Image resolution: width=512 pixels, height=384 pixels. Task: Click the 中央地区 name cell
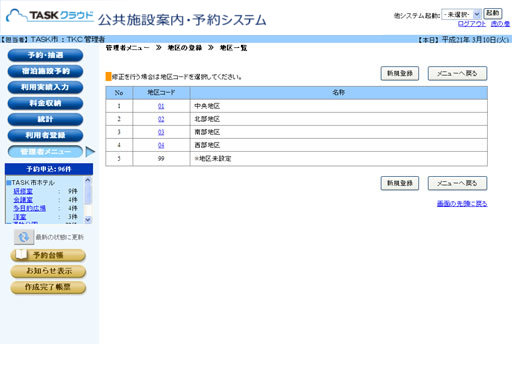point(339,106)
